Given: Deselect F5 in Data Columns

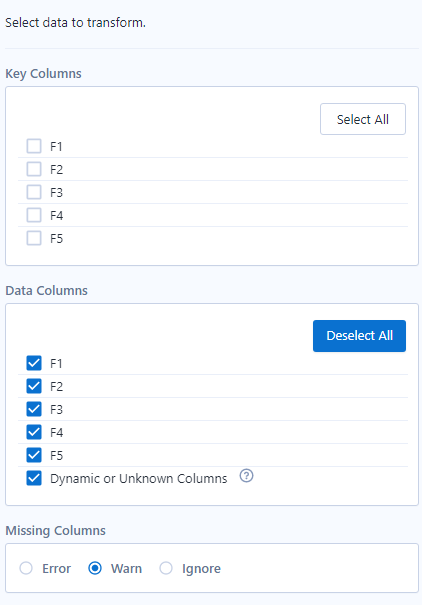Looking at the screenshot, I should (34, 455).
